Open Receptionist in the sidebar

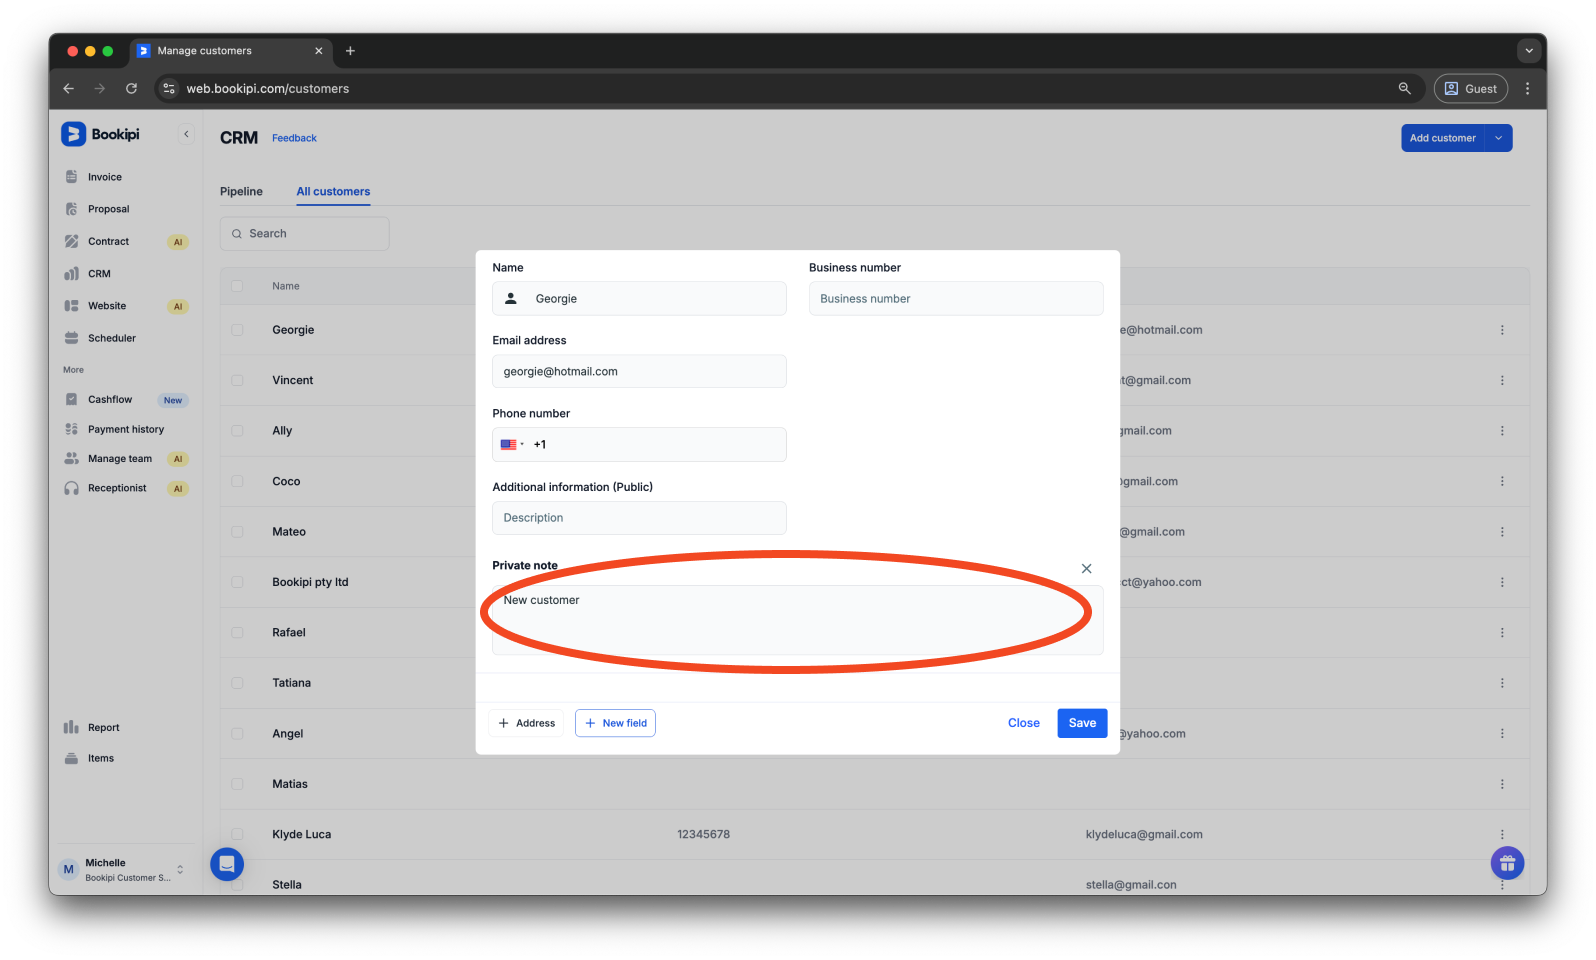(x=117, y=488)
